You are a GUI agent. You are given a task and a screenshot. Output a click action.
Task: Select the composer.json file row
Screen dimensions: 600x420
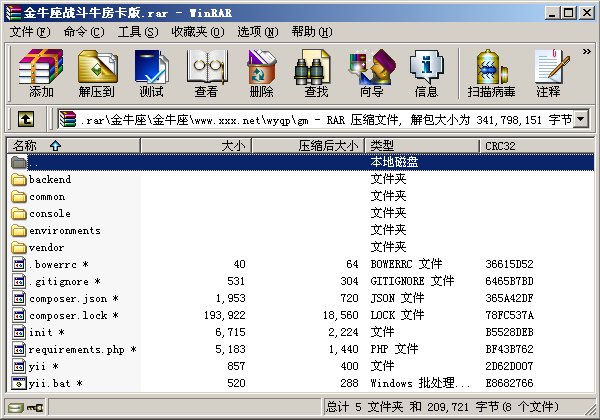pyautogui.click(x=68, y=298)
